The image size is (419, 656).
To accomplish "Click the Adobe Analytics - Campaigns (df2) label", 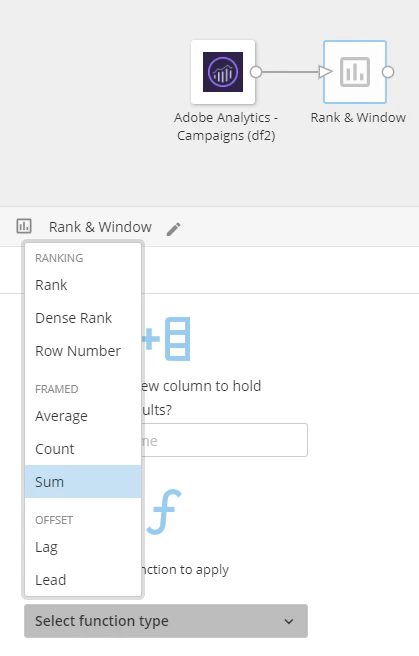I will (226, 126).
